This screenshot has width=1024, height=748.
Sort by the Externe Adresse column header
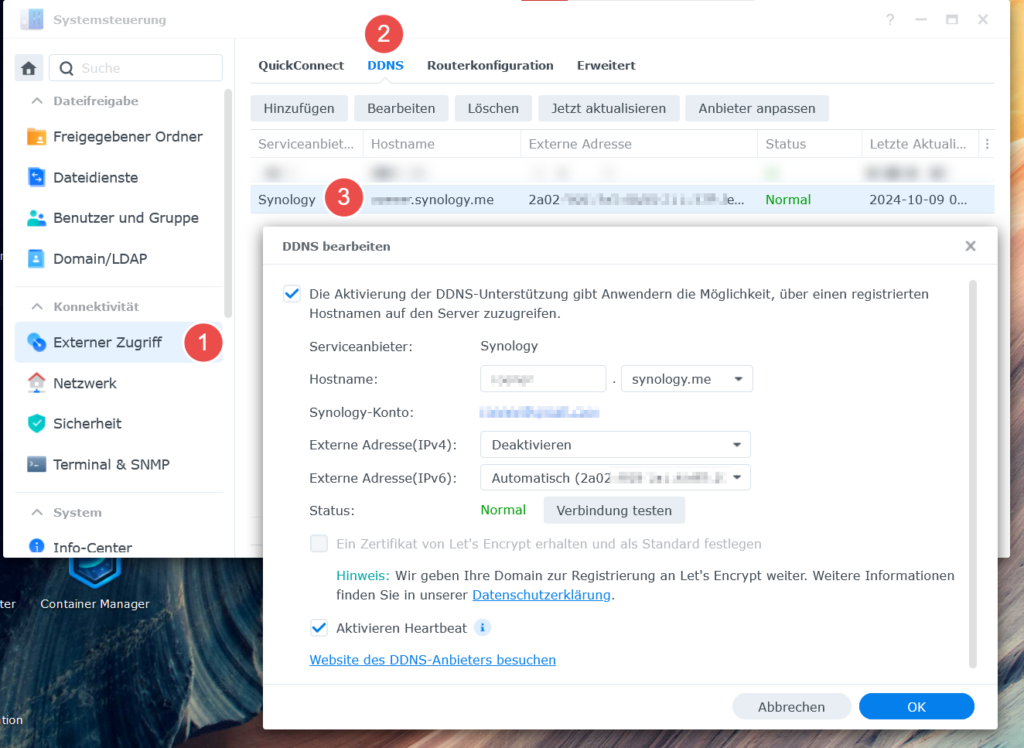(x=639, y=144)
